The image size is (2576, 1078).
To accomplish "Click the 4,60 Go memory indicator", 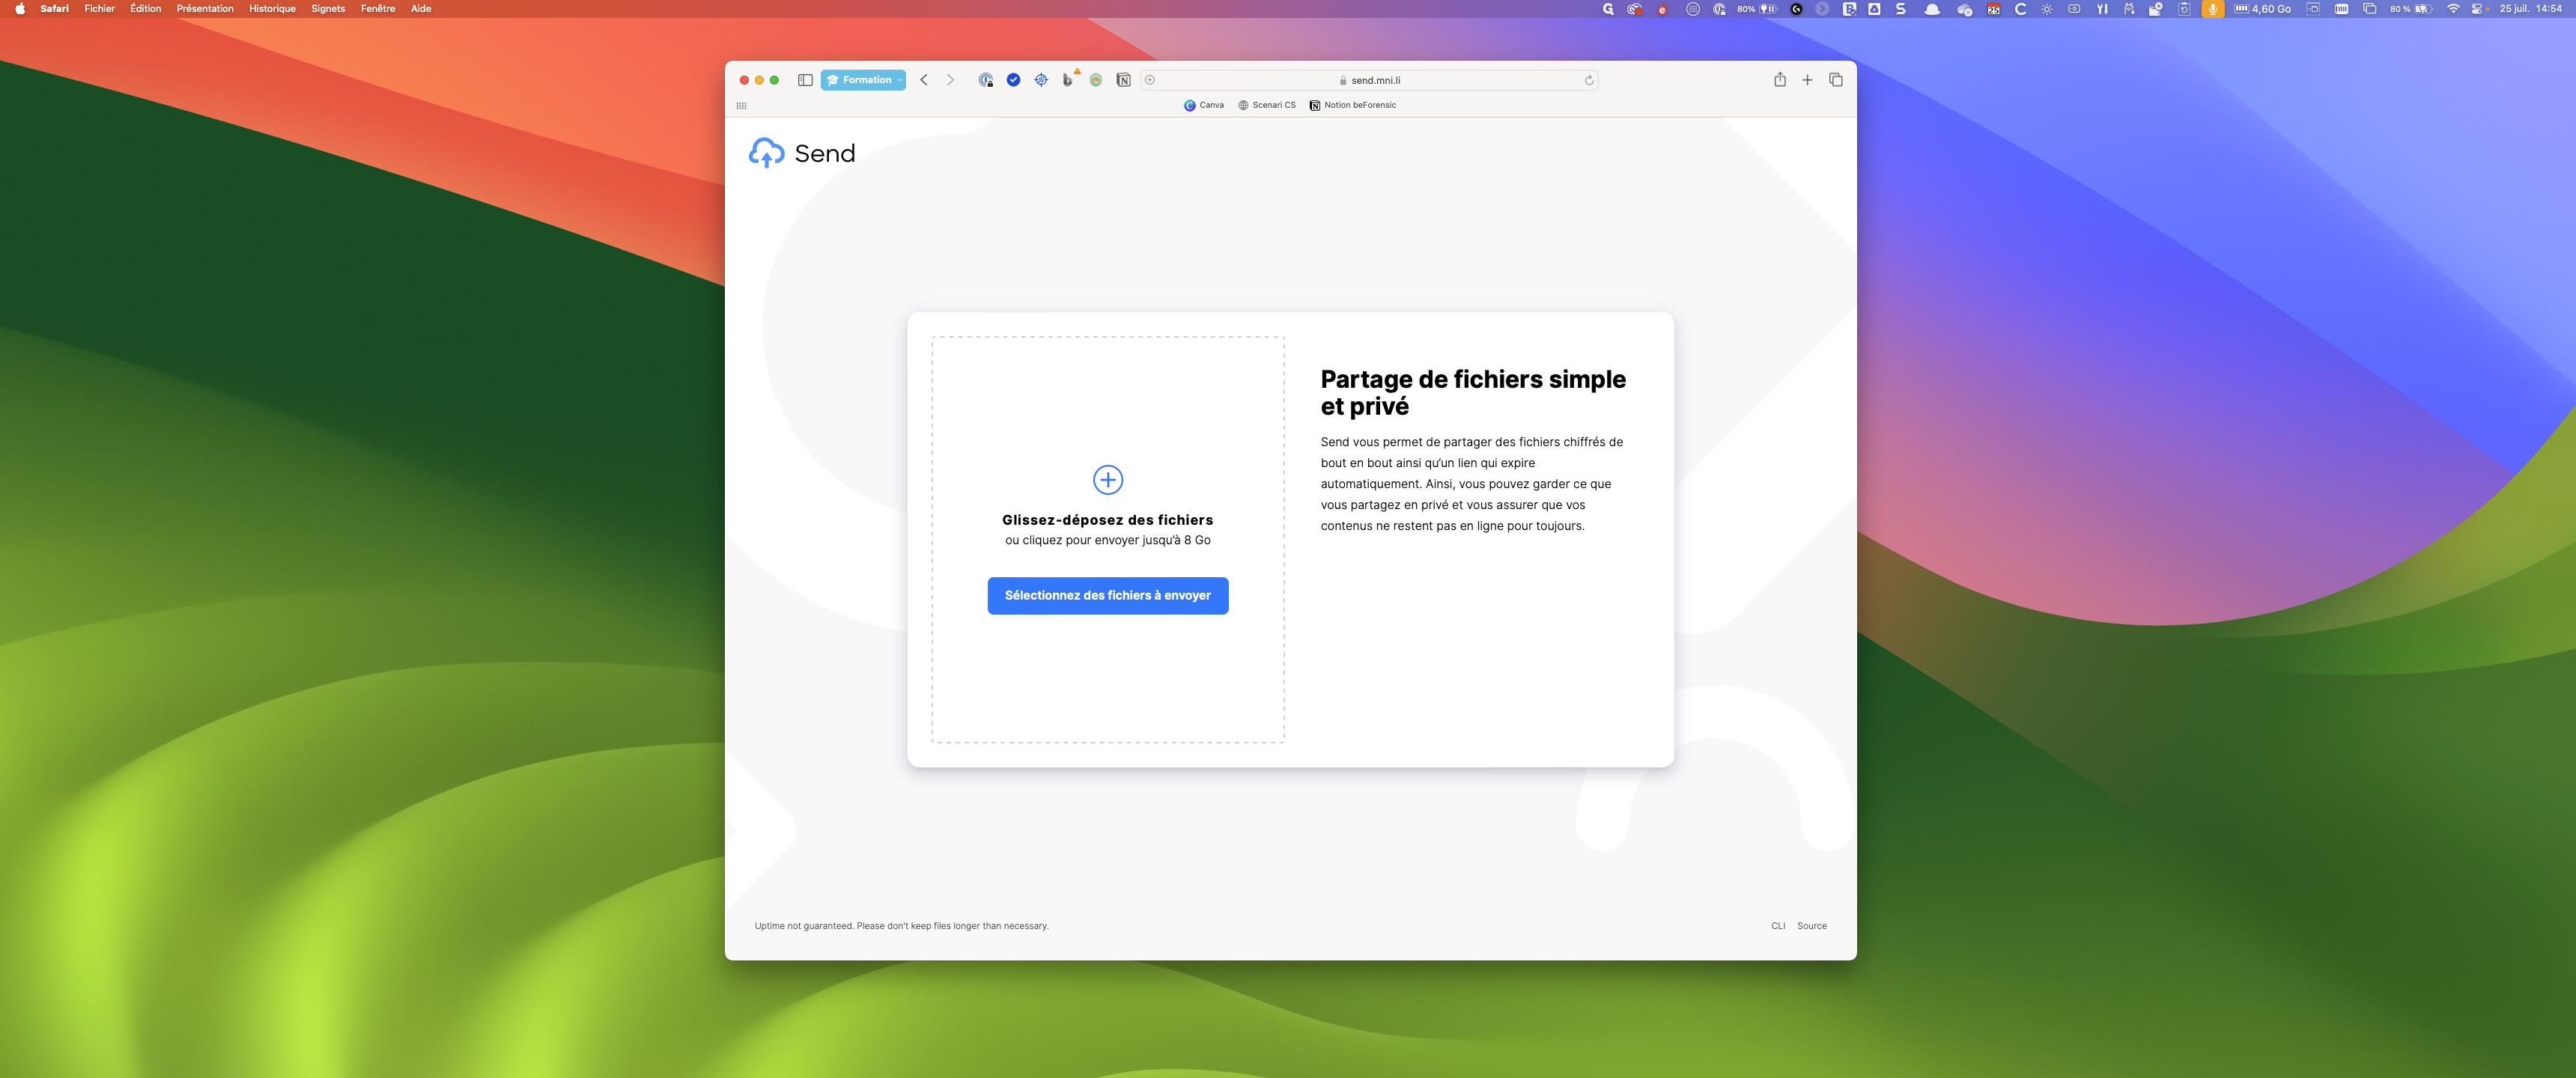I will (2262, 9).
